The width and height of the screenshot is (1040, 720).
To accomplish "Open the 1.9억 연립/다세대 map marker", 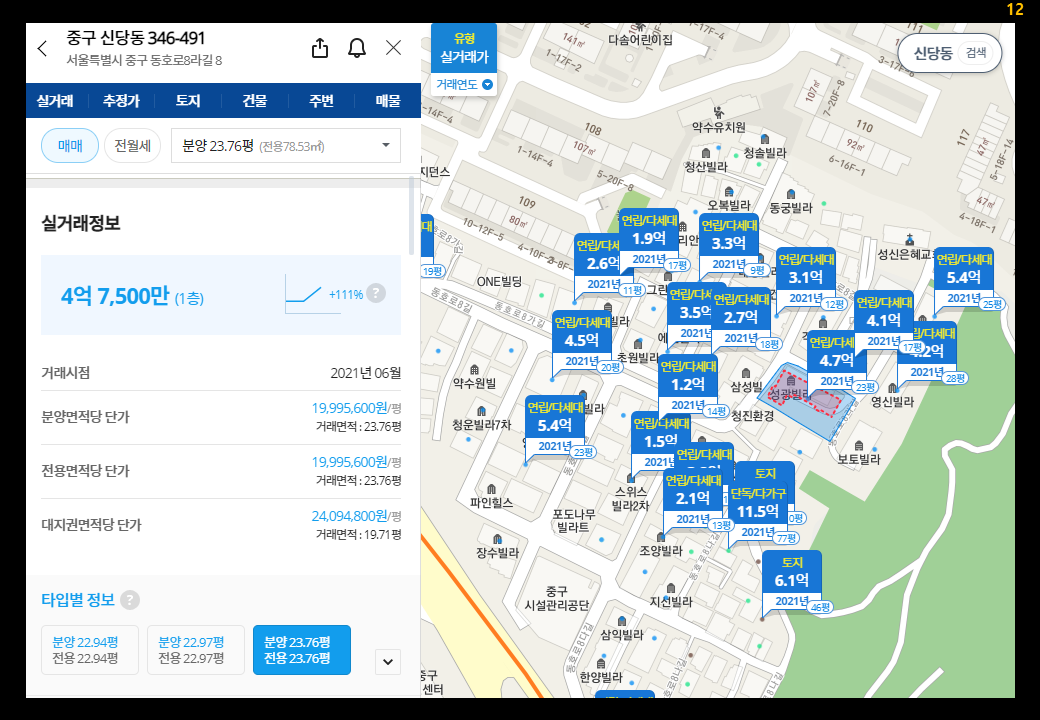I will click(x=649, y=239).
